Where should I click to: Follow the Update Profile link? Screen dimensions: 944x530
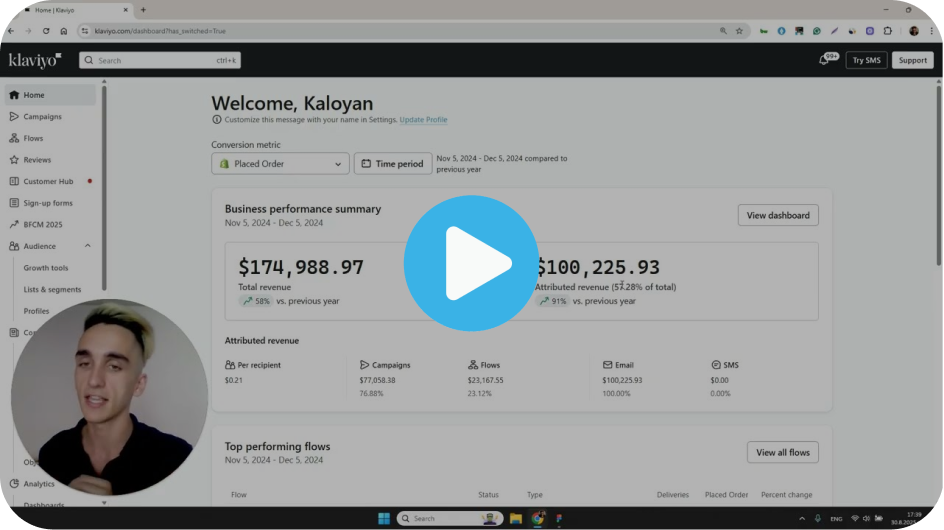click(x=423, y=120)
